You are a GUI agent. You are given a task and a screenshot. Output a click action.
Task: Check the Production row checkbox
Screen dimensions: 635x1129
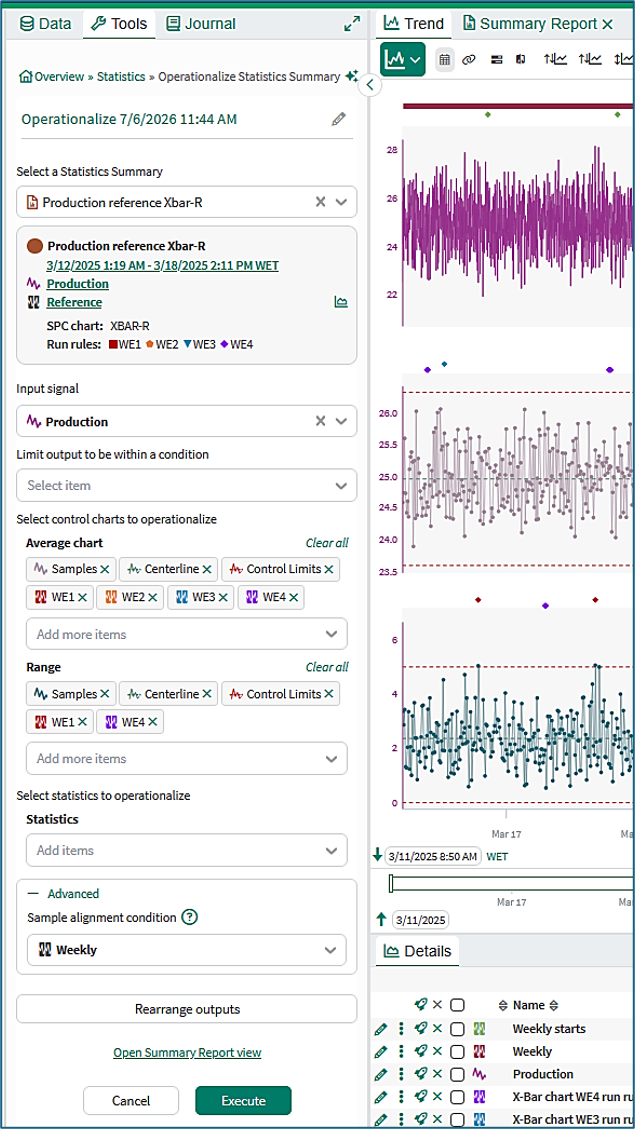[457, 1074]
